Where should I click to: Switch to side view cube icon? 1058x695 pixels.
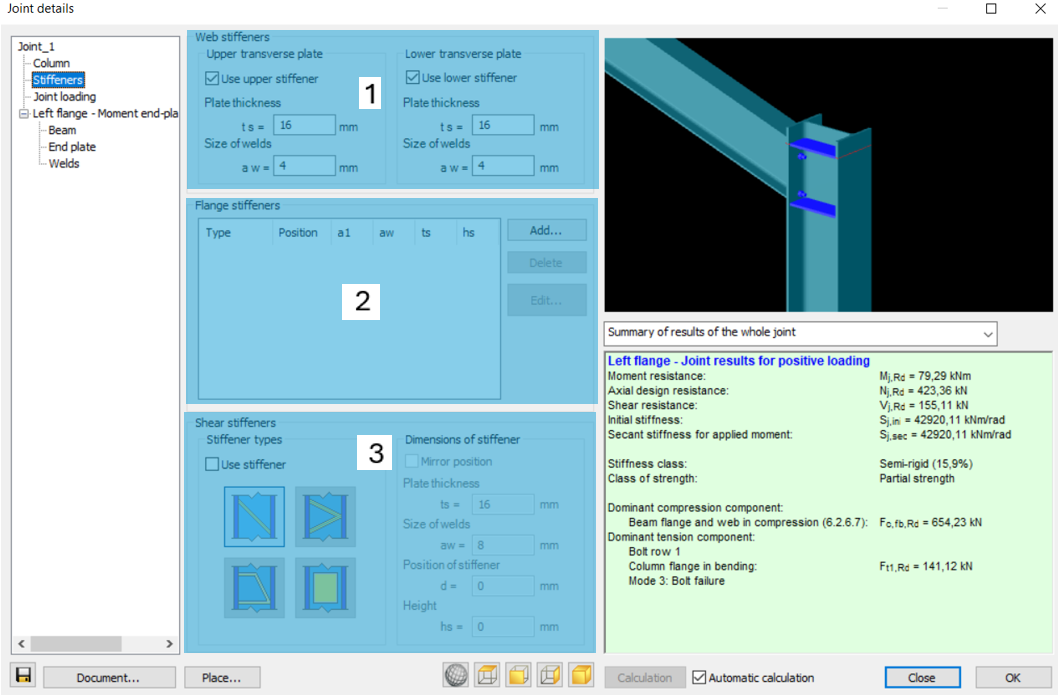(550, 675)
